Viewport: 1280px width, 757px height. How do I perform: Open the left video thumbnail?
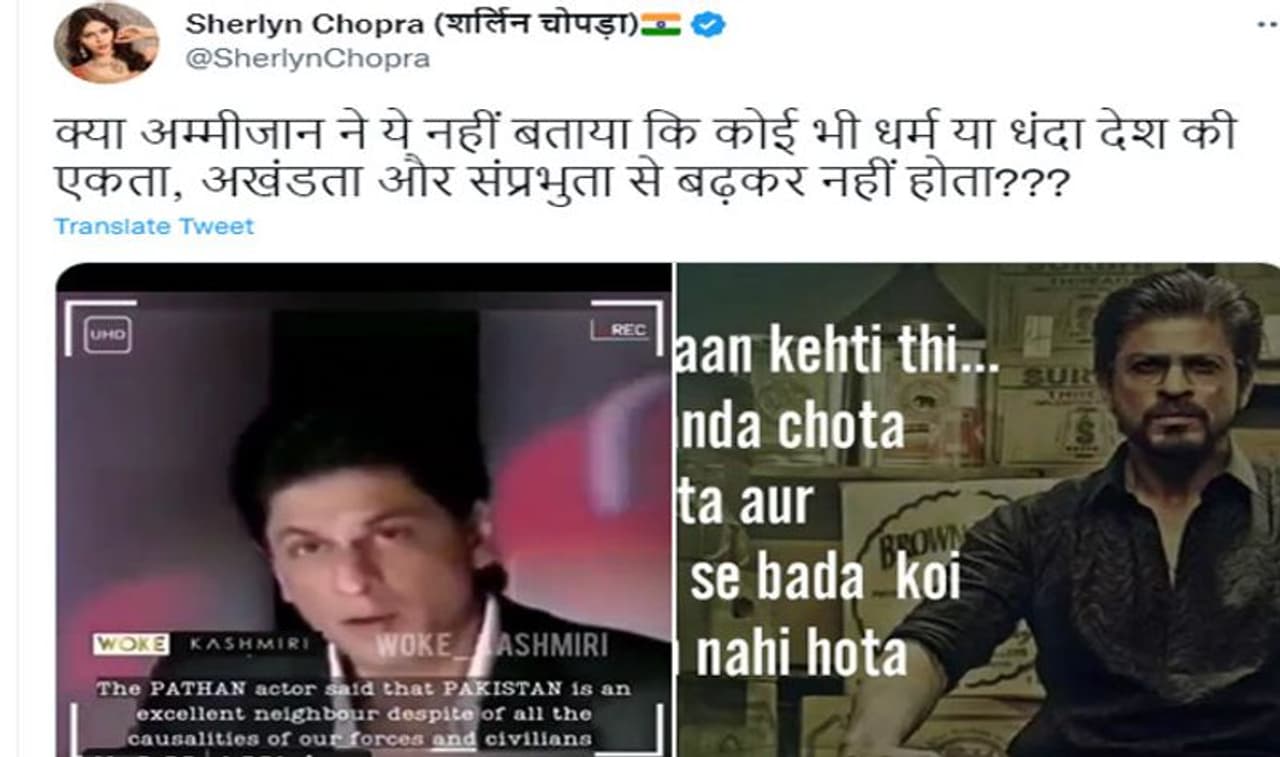tap(363, 510)
